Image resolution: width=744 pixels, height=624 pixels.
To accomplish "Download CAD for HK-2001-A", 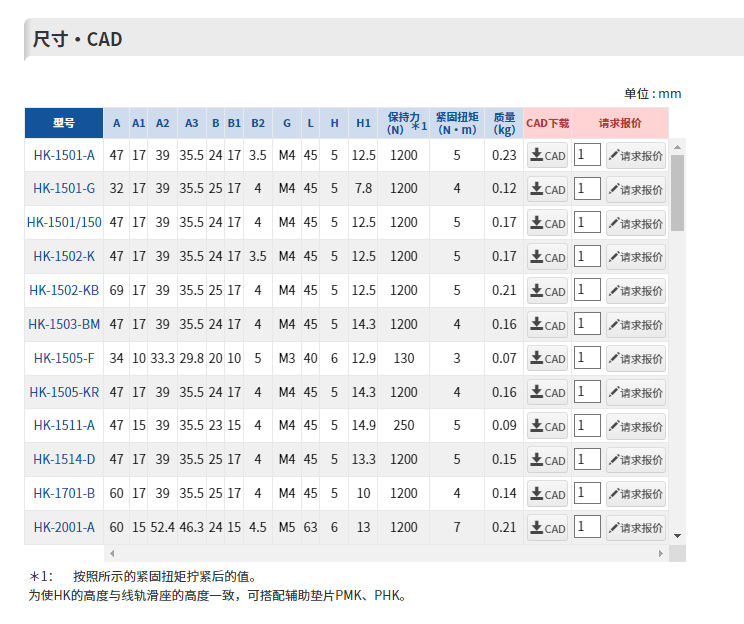I will point(547,528).
